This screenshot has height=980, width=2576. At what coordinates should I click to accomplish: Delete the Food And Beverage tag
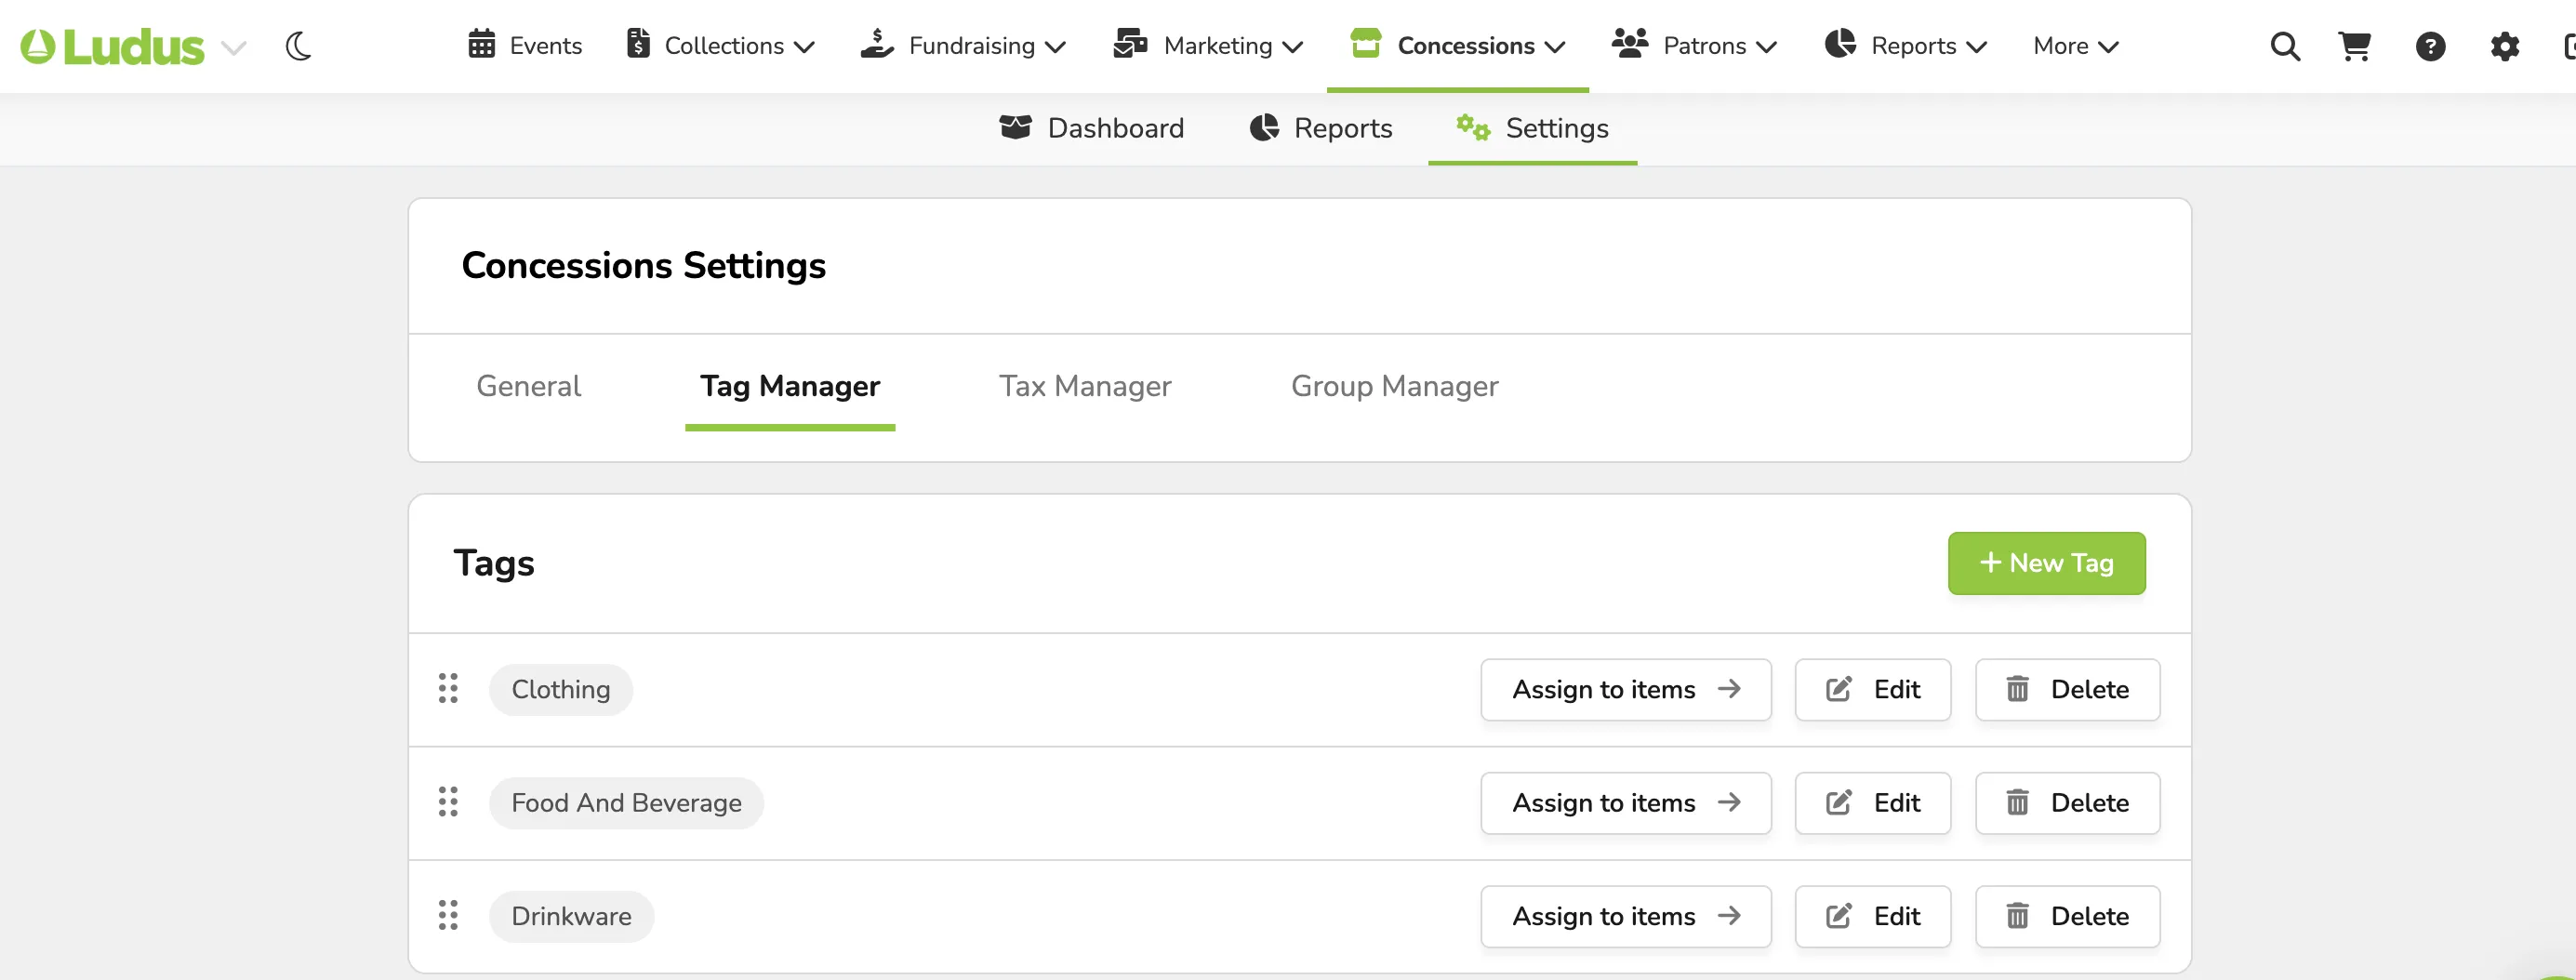[2067, 803]
